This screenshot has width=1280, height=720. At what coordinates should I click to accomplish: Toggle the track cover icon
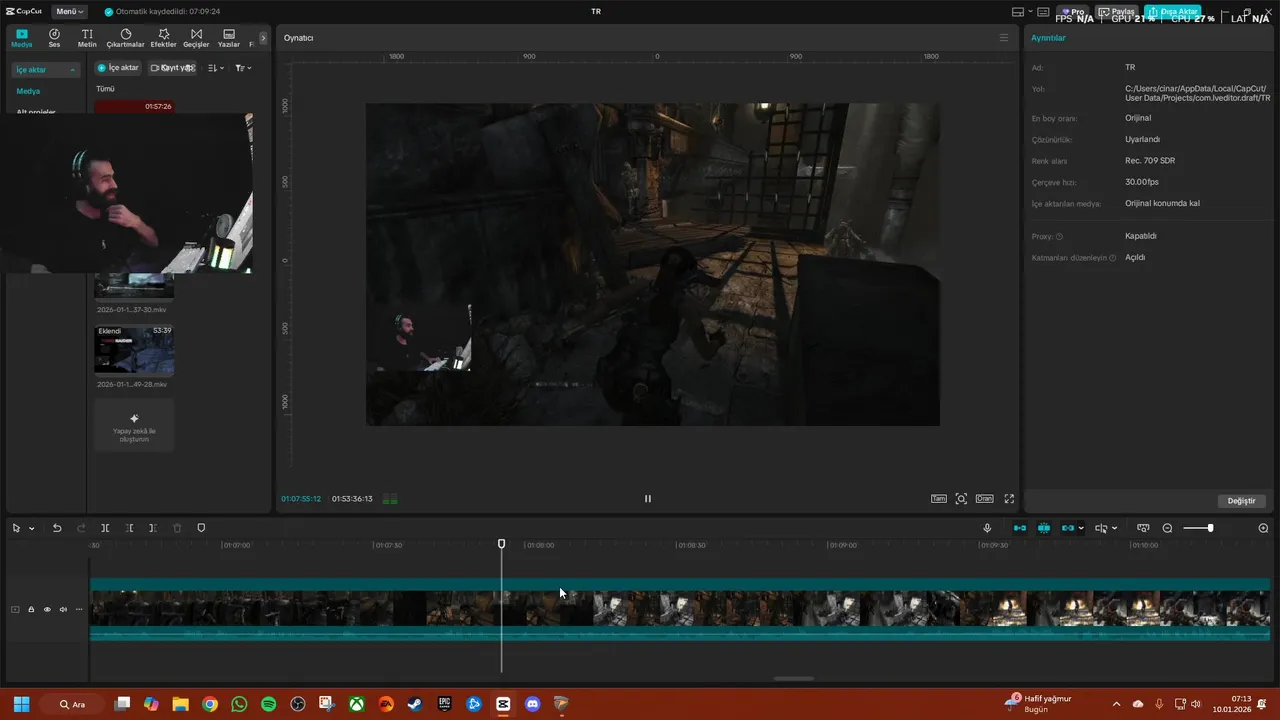(15, 609)
